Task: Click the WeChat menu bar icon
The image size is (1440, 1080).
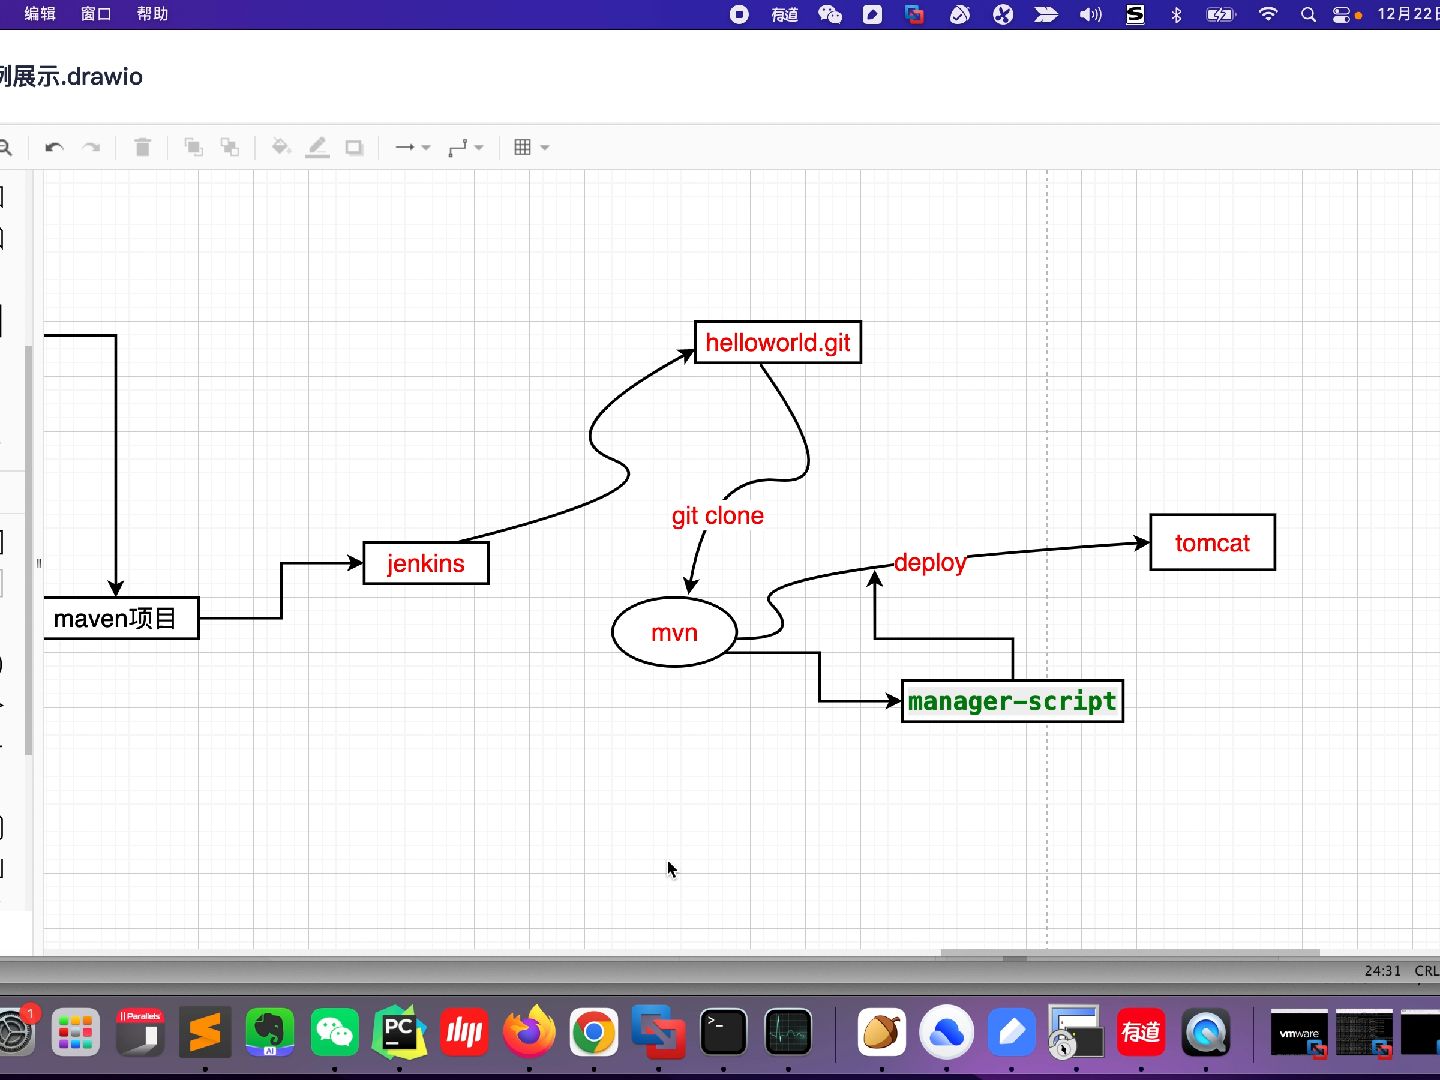Action: [830, 14]
